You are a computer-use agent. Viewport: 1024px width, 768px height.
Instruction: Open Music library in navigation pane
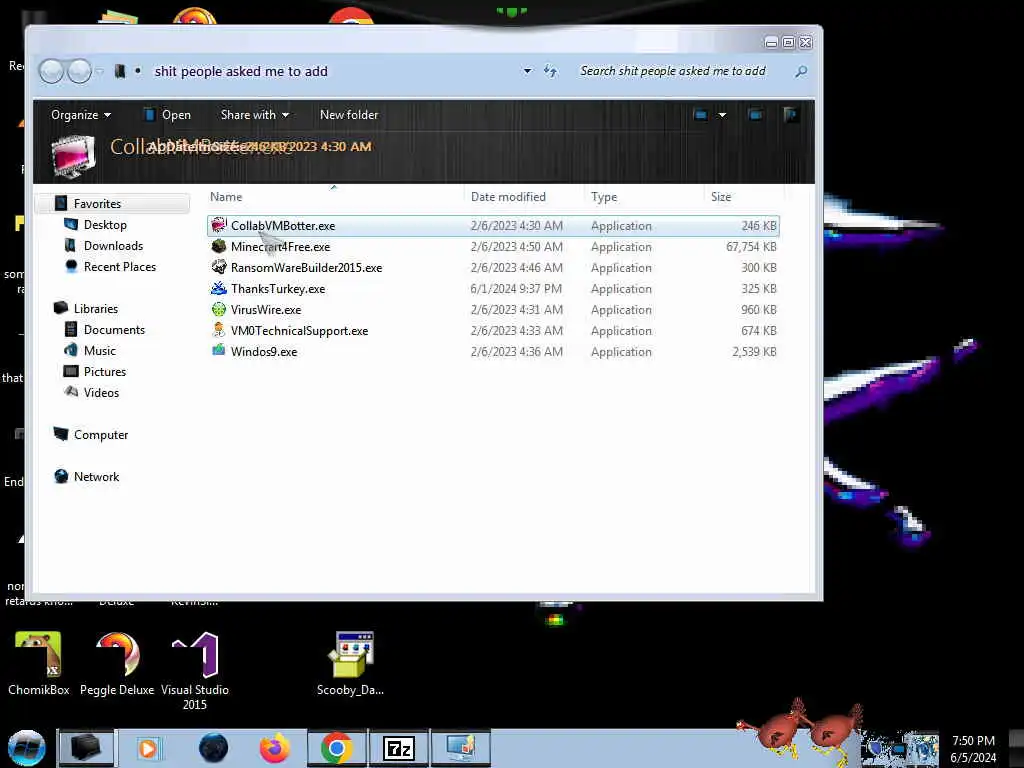coord(99,351)
